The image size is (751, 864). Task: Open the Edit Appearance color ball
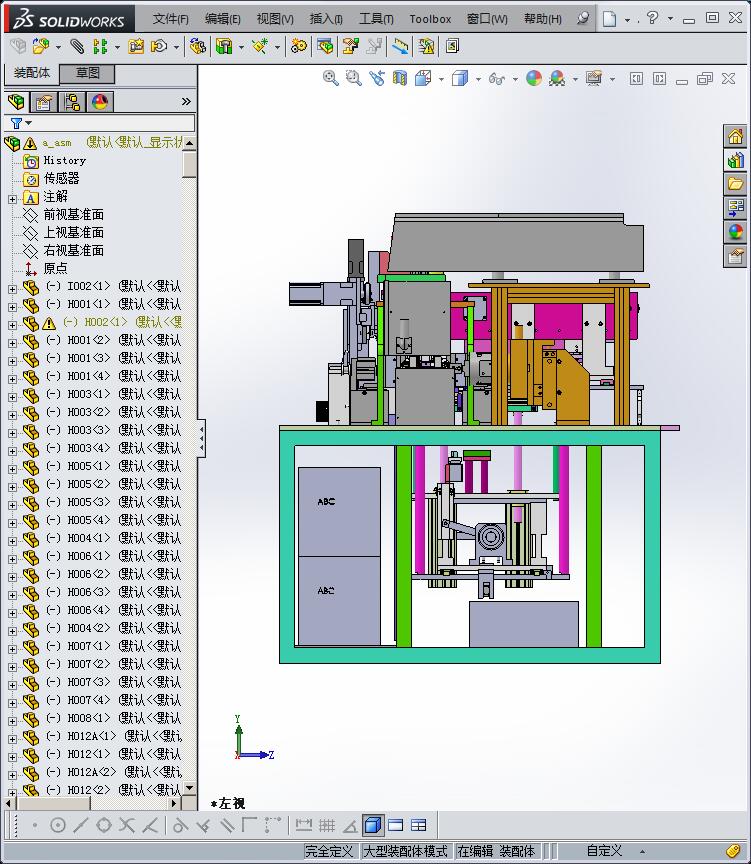[533, 78]
